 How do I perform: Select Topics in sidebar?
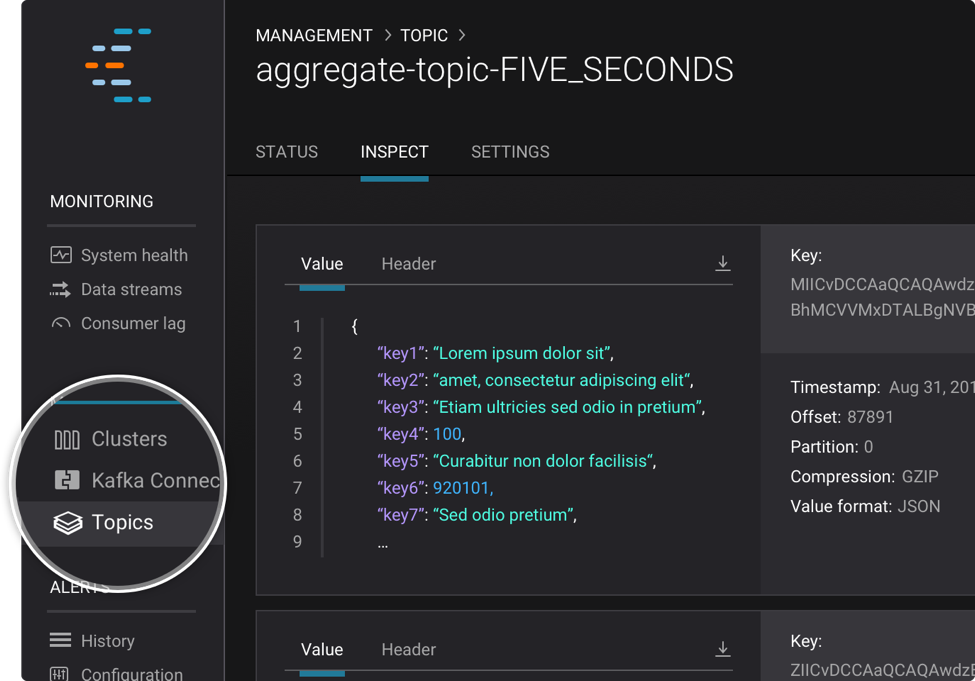click(122, 522)
